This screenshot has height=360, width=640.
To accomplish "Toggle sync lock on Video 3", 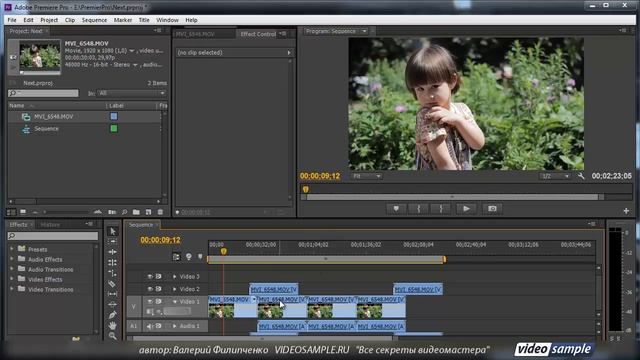I will [158, 277].
